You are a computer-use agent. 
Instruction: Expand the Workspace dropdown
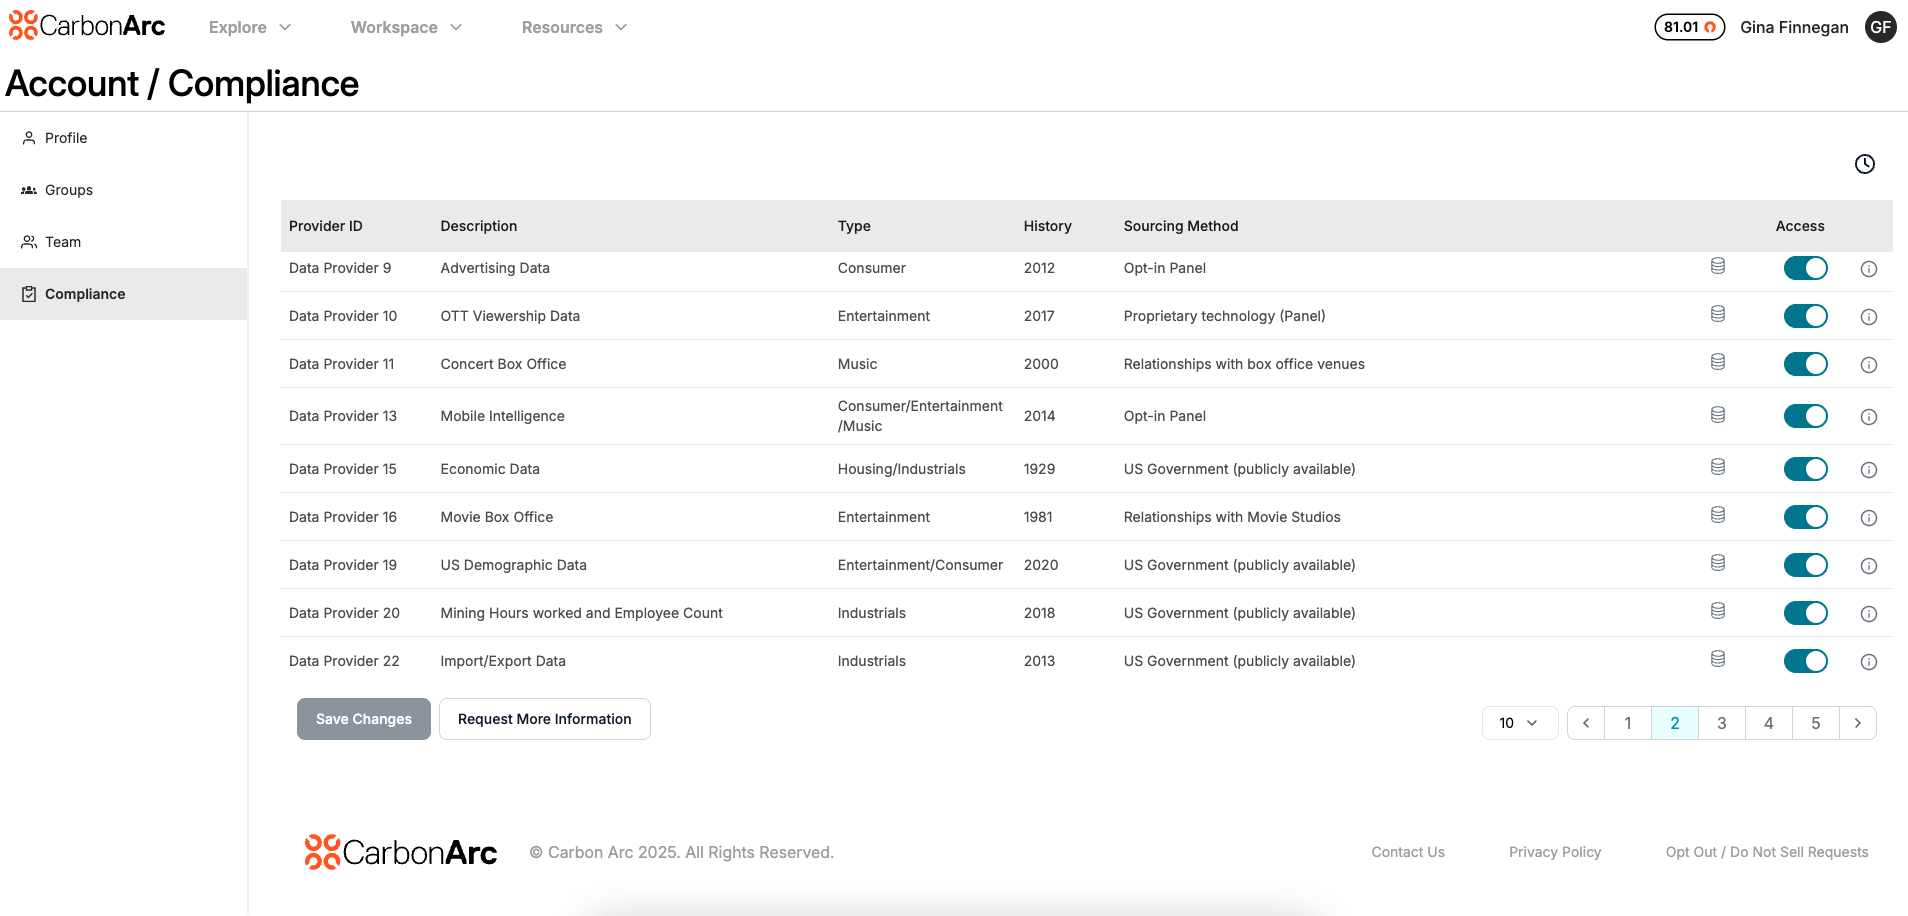405,27
